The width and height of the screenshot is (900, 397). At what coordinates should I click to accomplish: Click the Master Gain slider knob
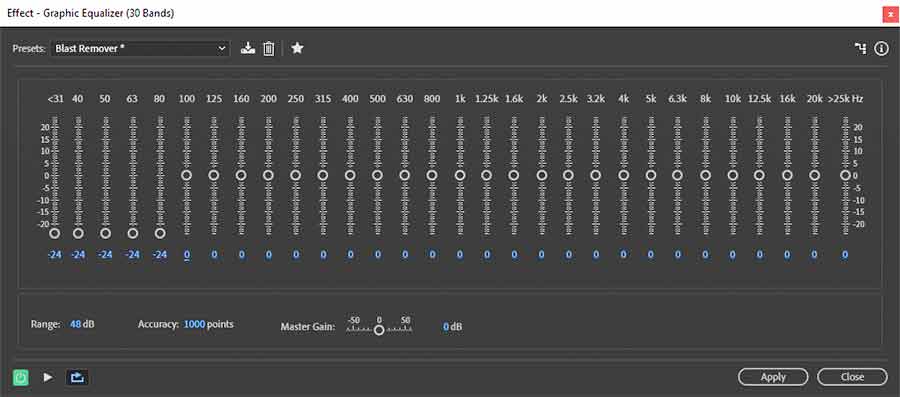(x=378, y=330)
